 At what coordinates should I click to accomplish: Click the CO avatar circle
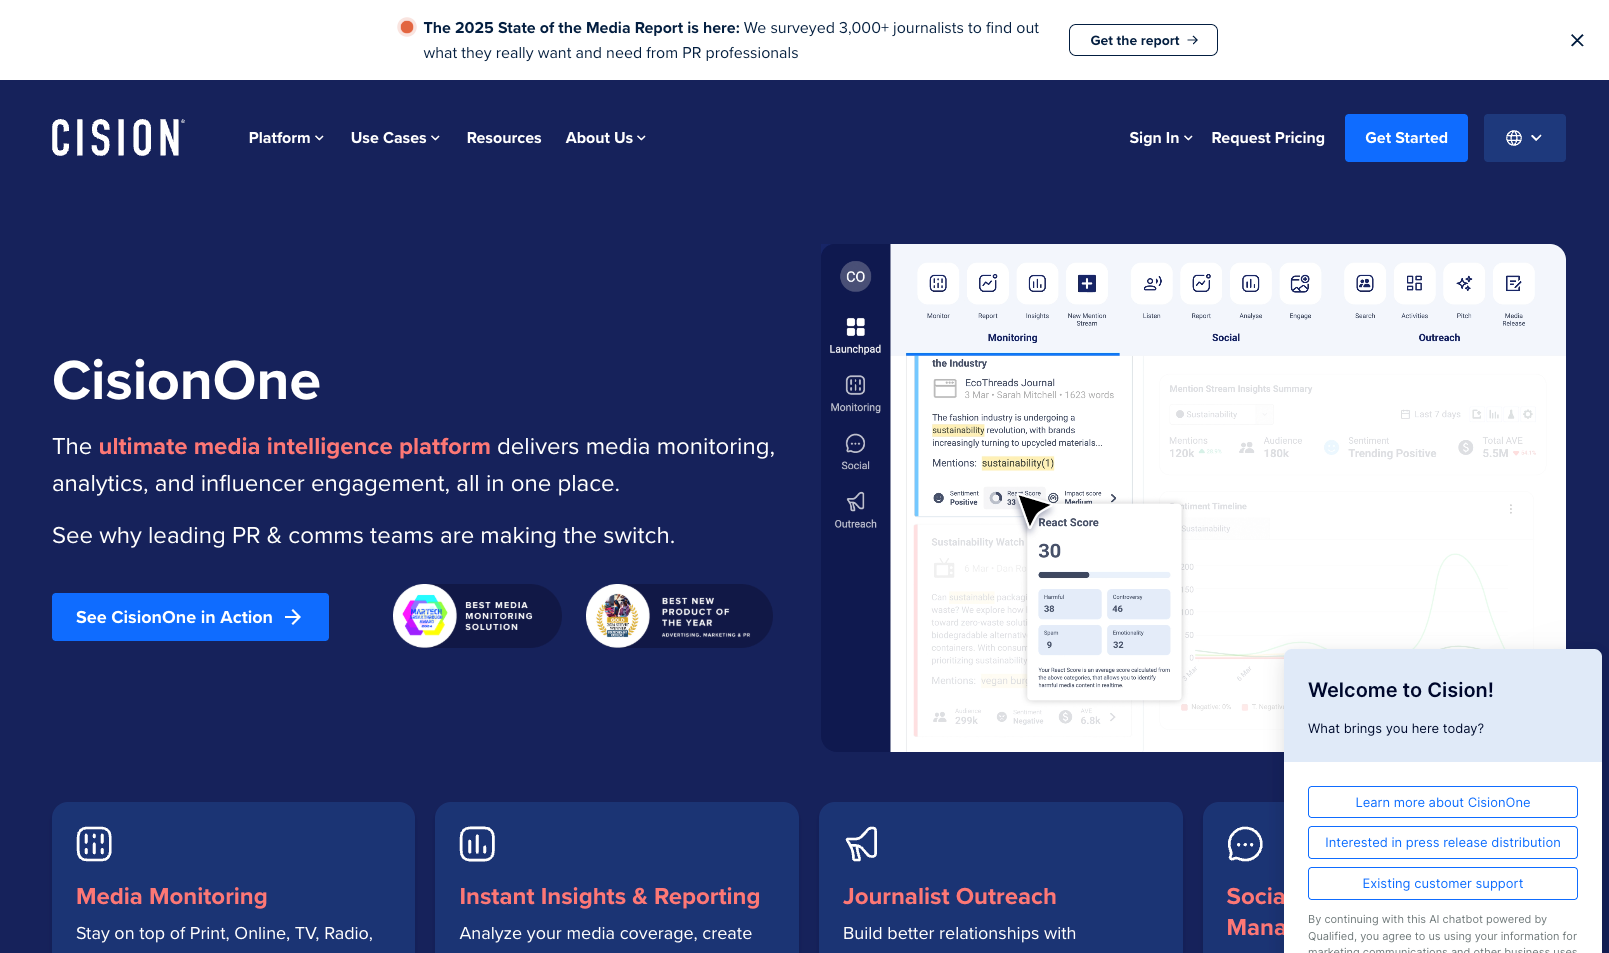pyautogui.click(x=855, y=277)
